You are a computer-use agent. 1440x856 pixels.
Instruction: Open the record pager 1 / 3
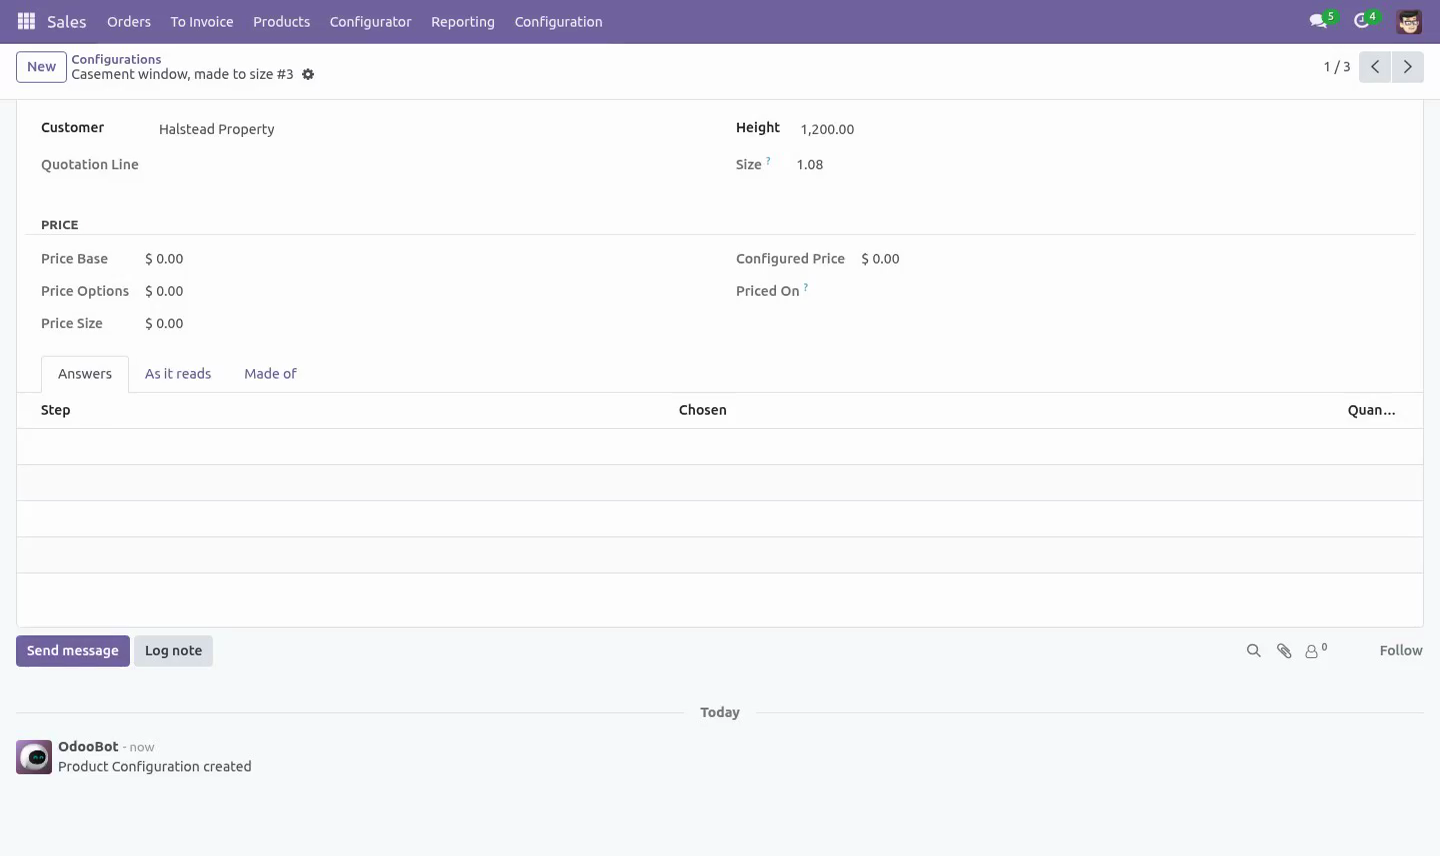click(x=1337, y=67)
